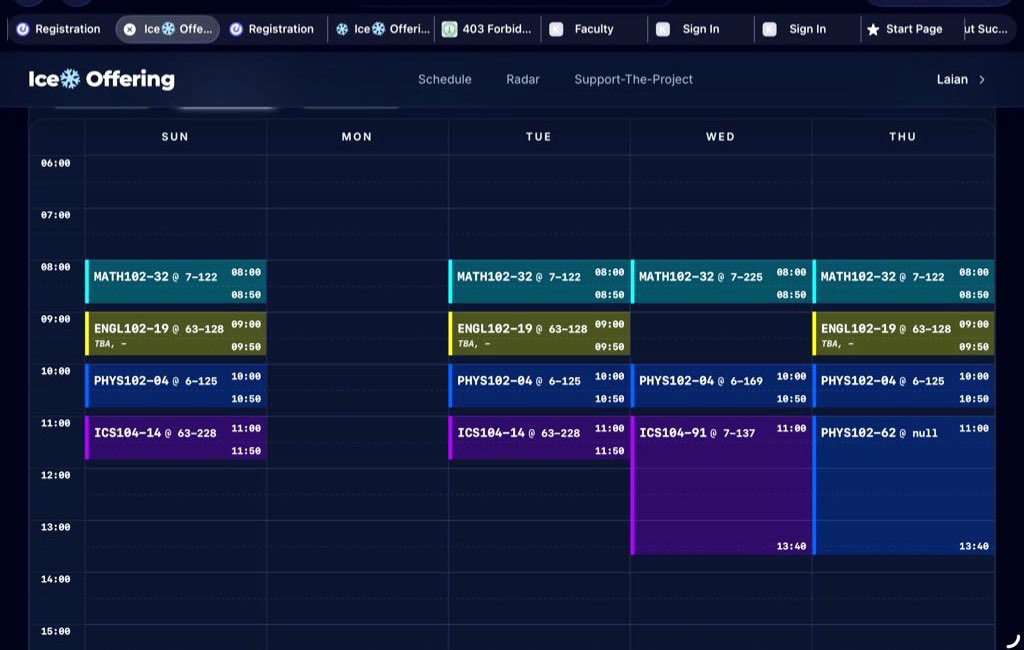This screenshot has width=1024, height=650.
Task: Open the first Sign In tab
Action: (x=701, y=29)
